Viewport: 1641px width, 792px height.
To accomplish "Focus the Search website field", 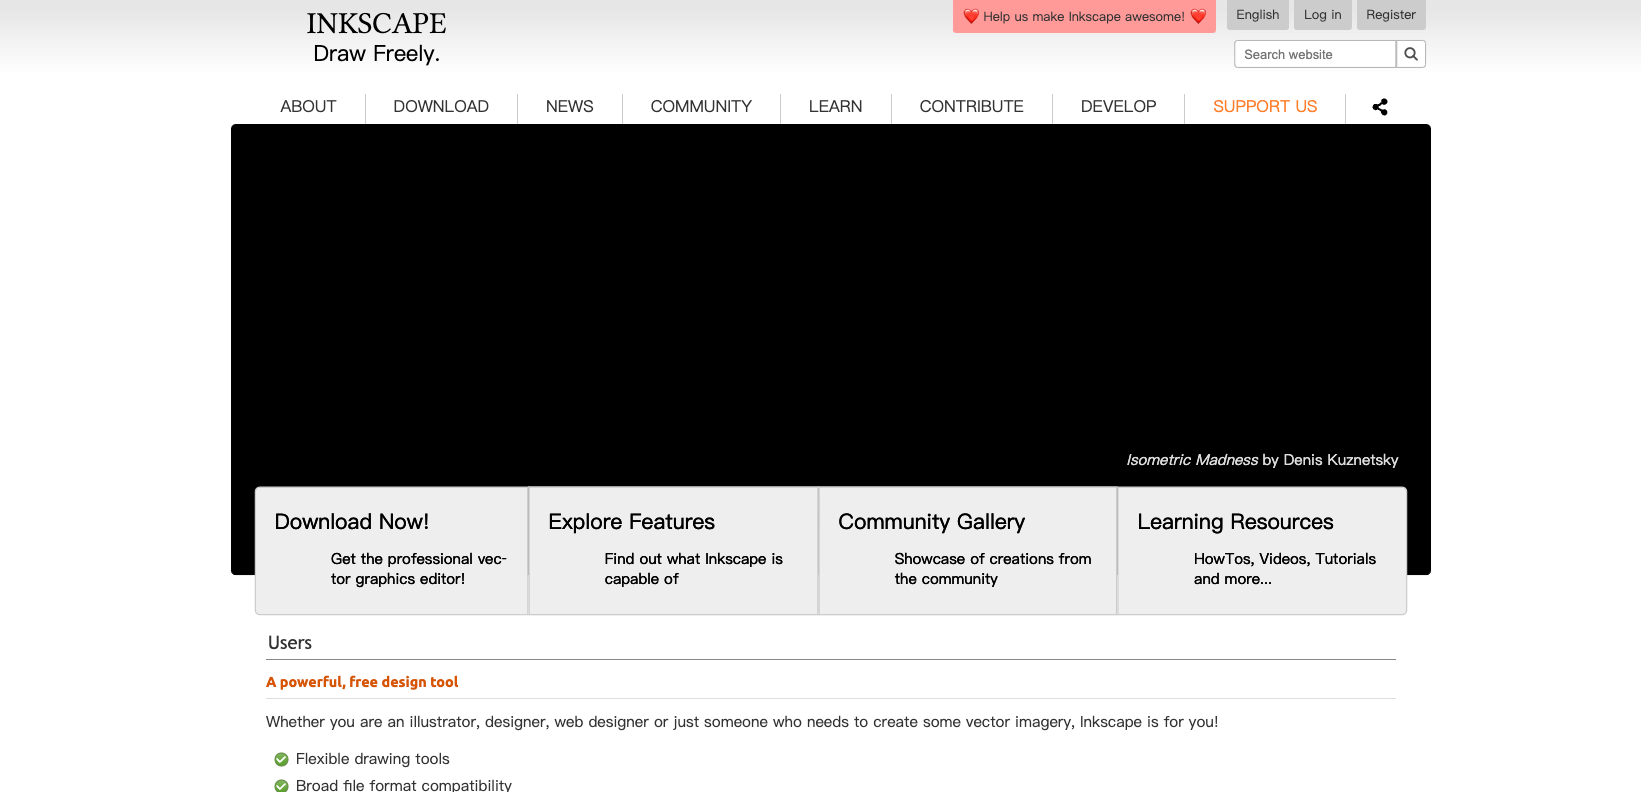I will 1315,54.
